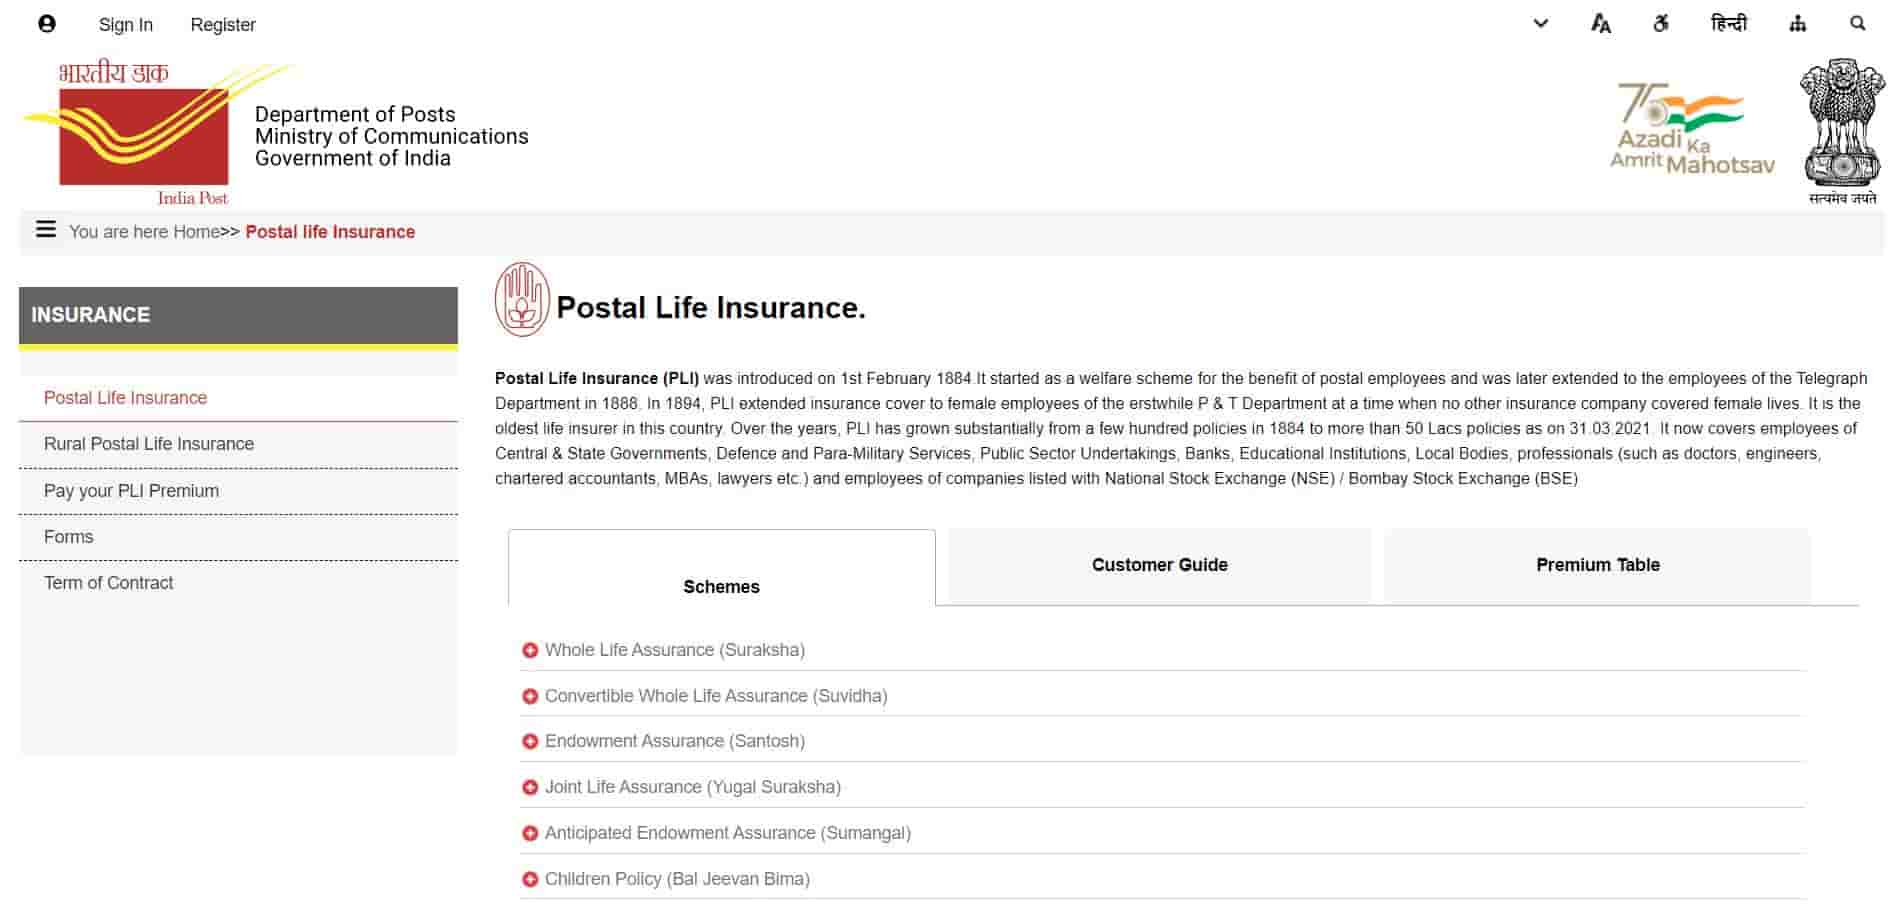1899x910 pixels.
Task: Click the Postal Life Insurance hand emblem
Action: (523, 300)
